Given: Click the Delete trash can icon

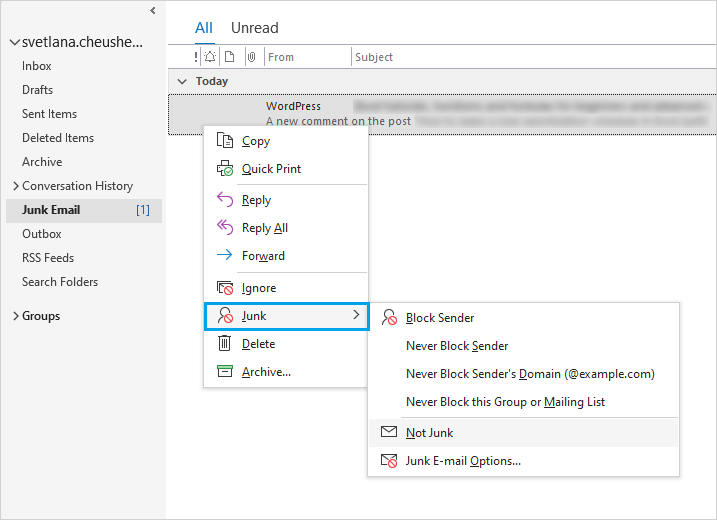Looking at the screenshot, I should tap(225, 344).
